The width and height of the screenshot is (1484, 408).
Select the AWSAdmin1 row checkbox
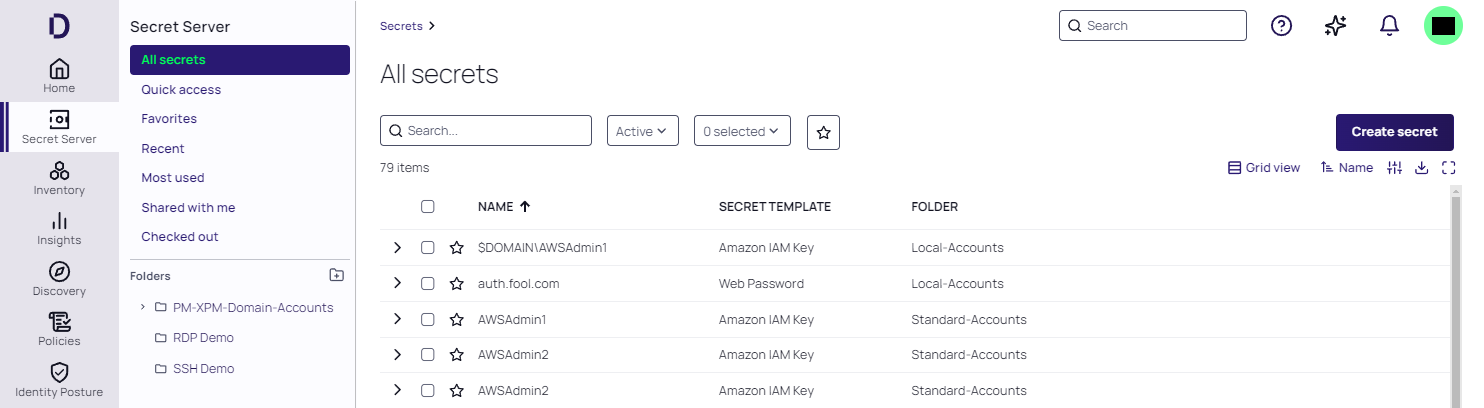point(428,320)
